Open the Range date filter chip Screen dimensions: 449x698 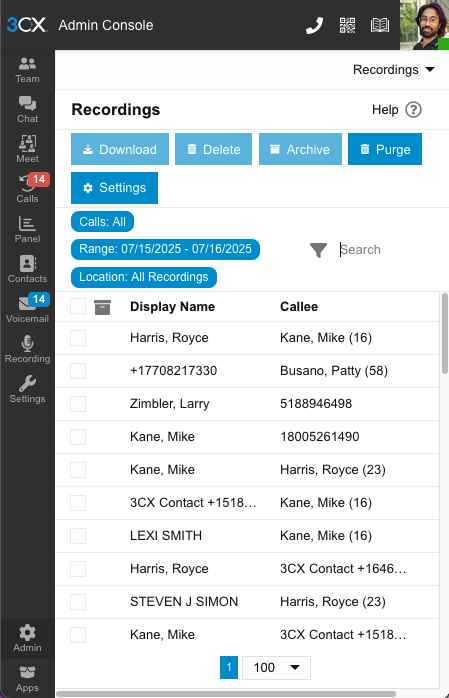click(165, 249)
